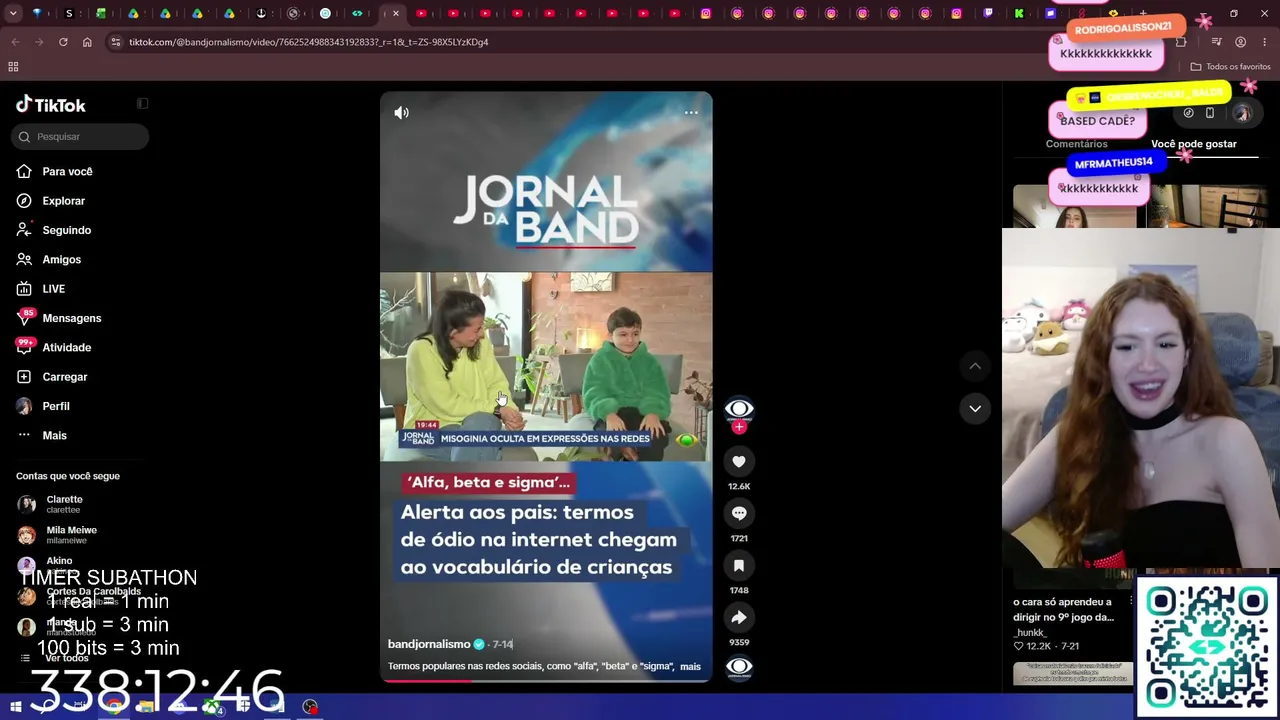Open the Chrome three-dot menu

coord(1264,42)
